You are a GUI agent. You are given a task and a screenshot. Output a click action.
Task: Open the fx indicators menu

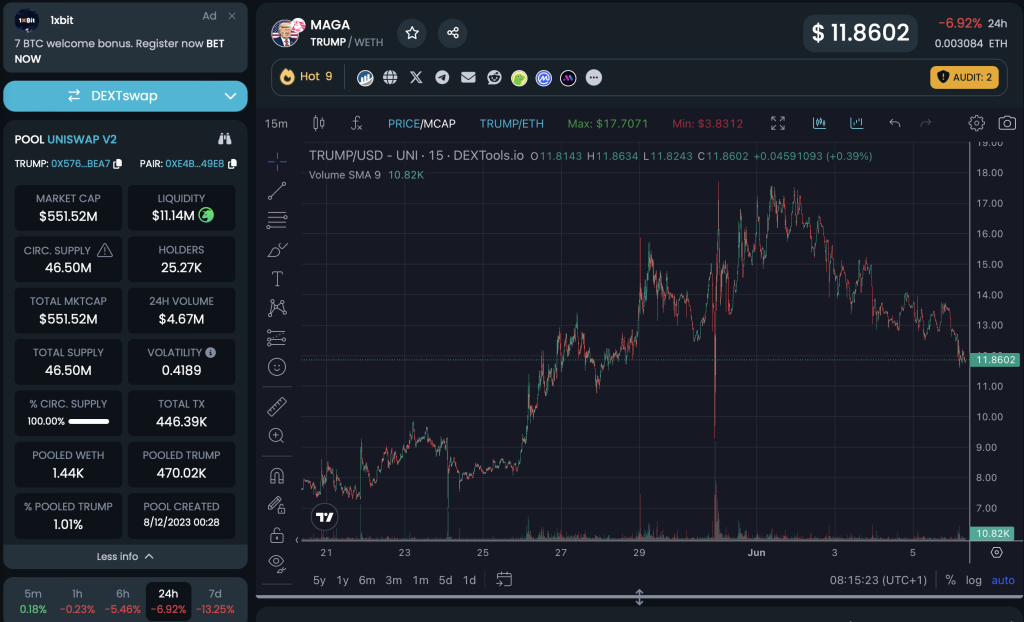[356, 123]
